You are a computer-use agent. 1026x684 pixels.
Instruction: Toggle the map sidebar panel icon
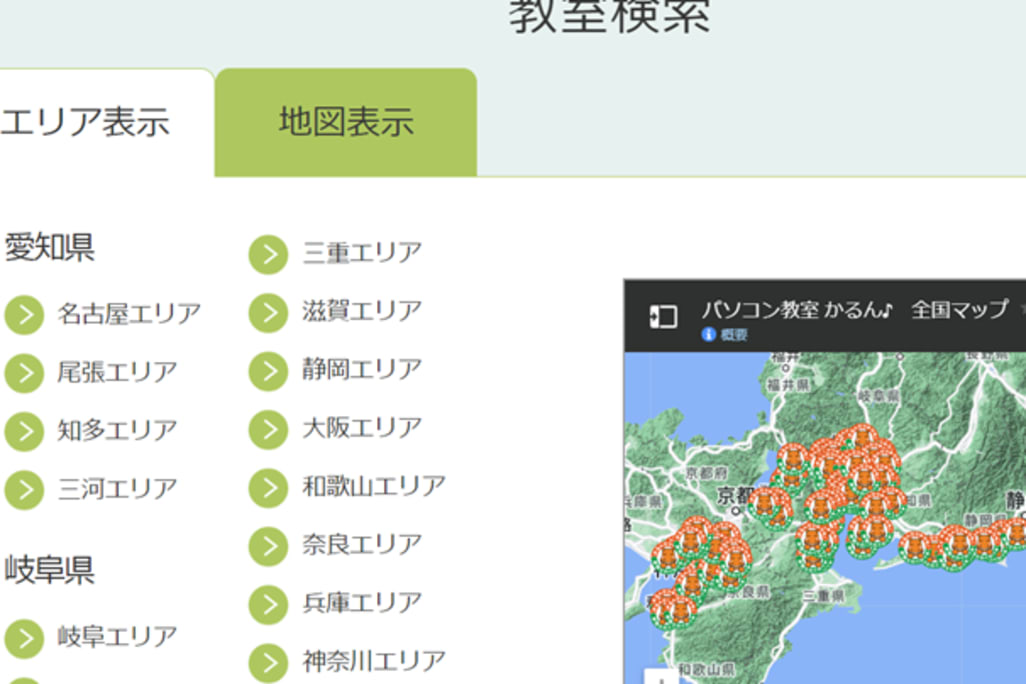point(662,317)
